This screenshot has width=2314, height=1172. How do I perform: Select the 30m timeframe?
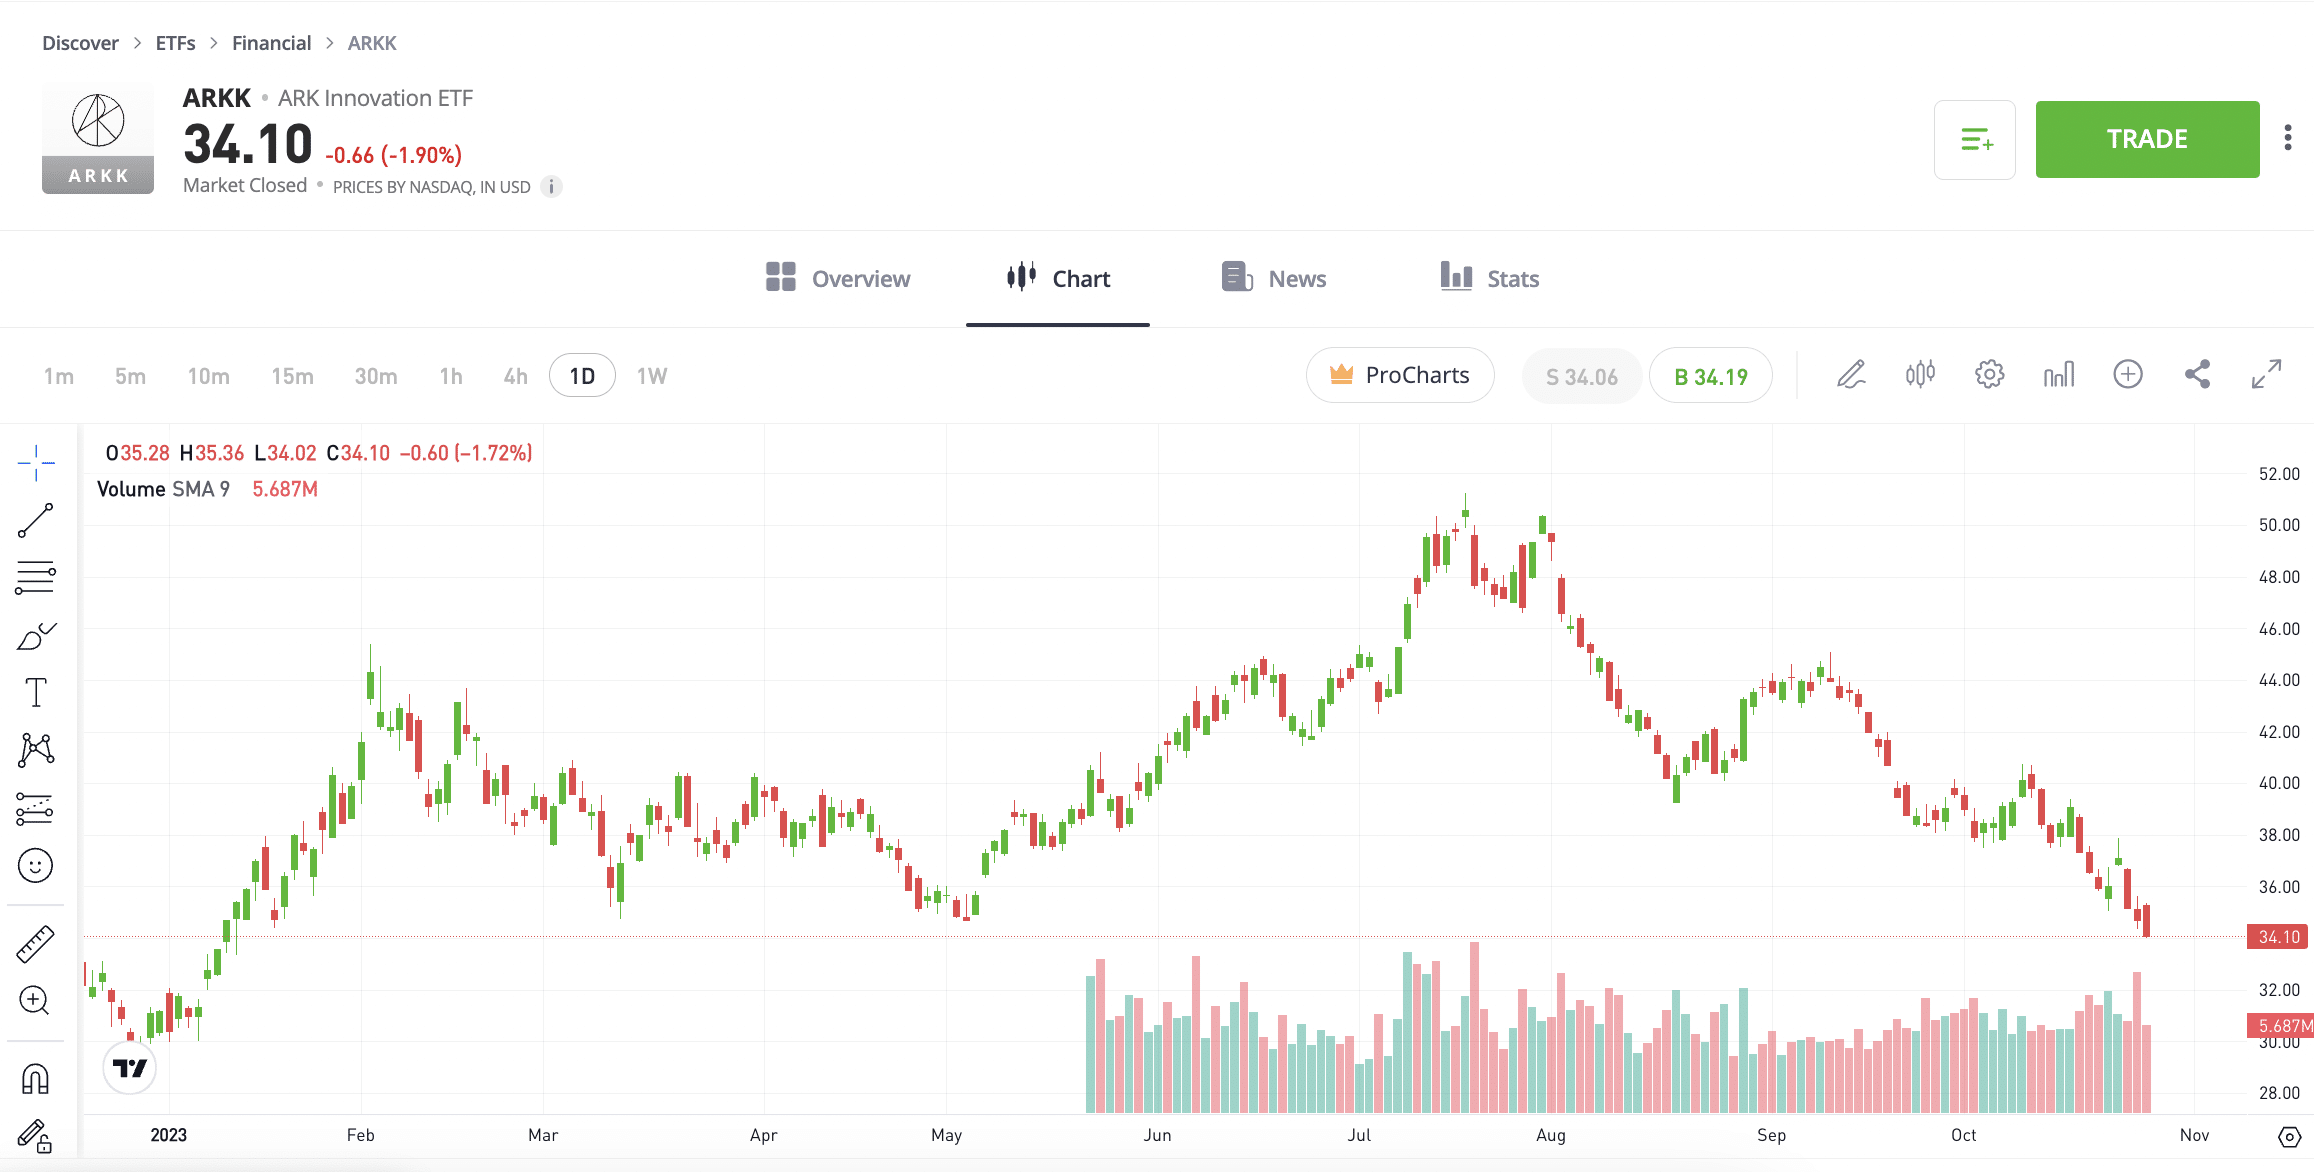[376, 376]
